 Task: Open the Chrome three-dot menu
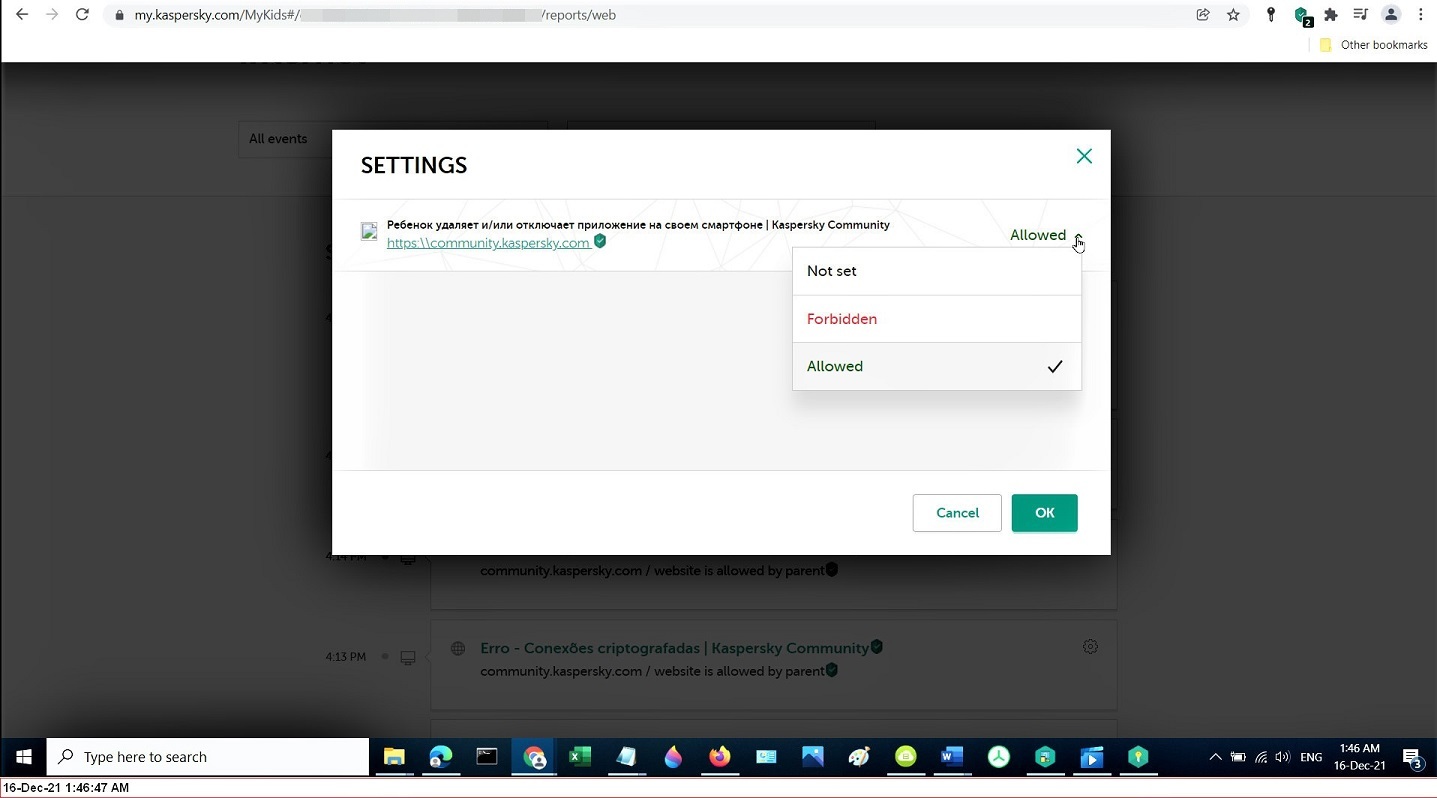[x=1421, y=15]
